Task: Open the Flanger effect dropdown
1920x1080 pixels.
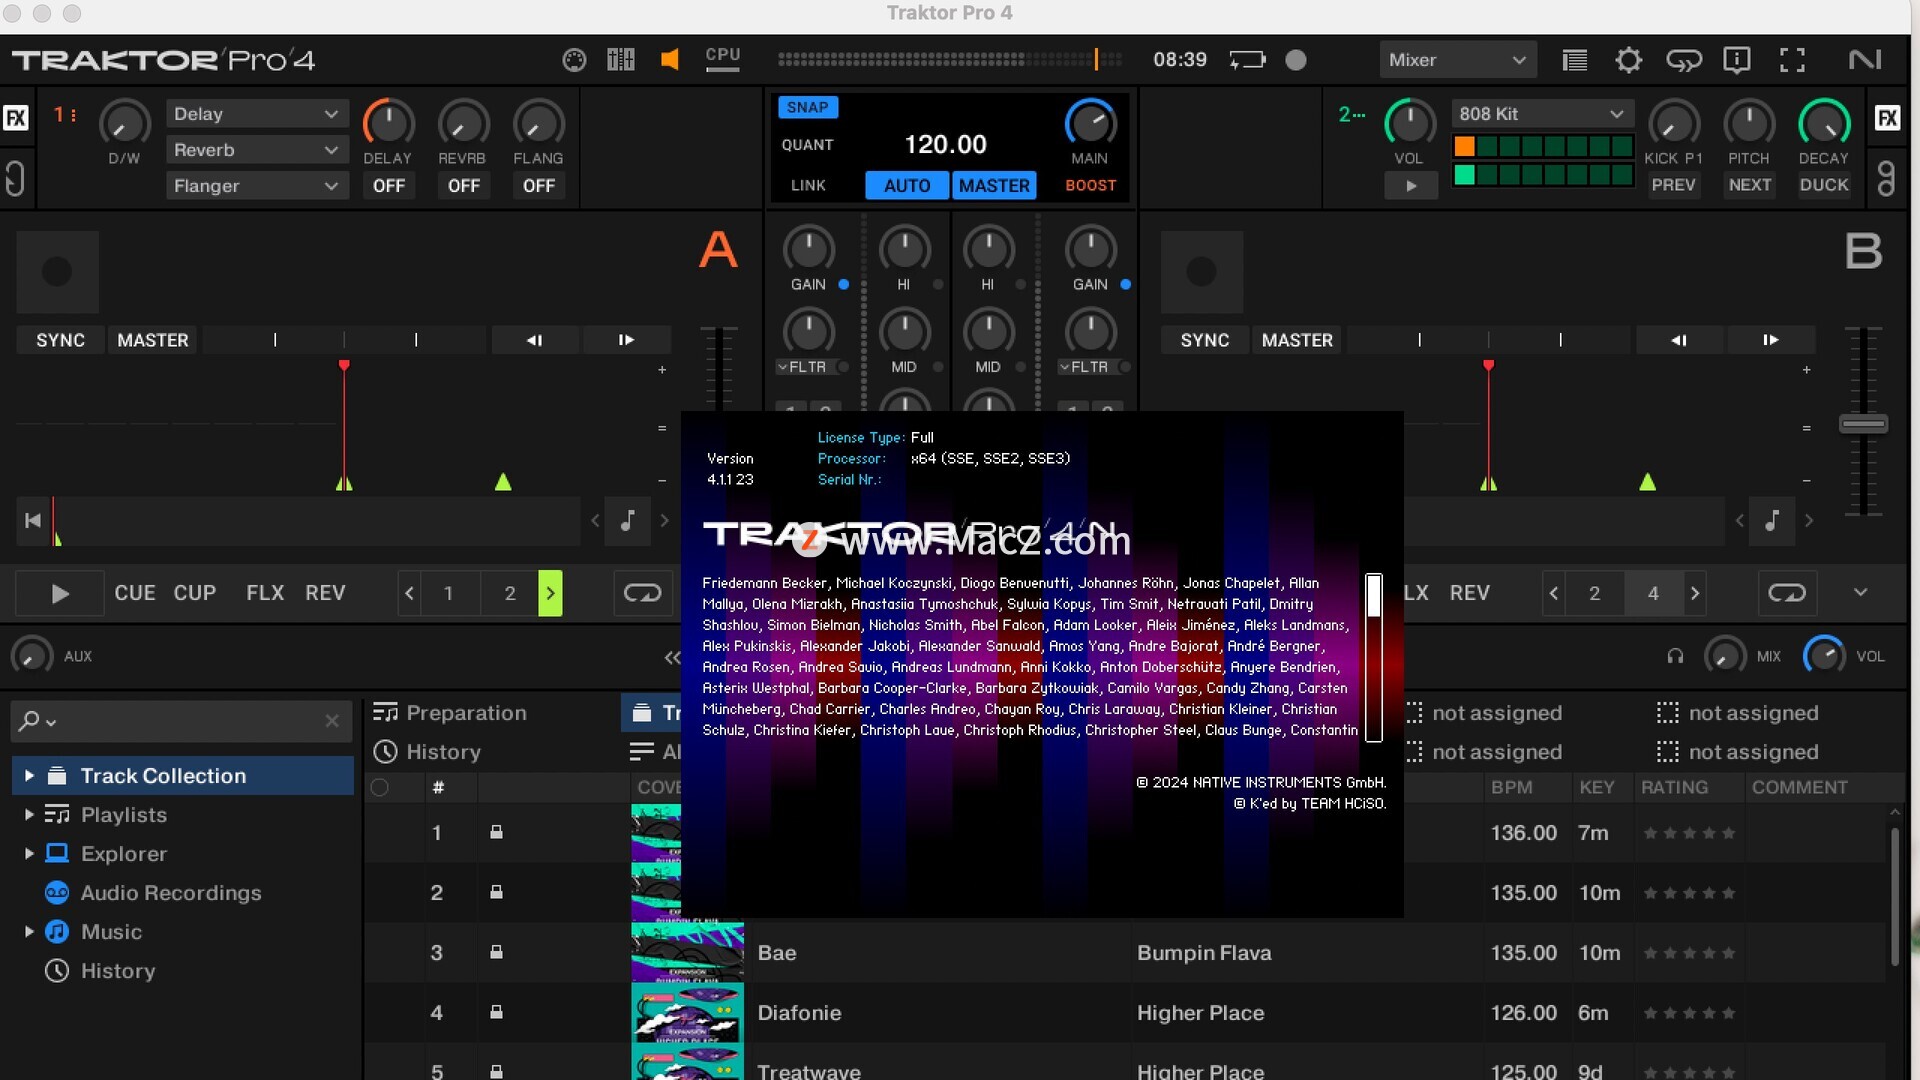Action: tap(257, 186)
